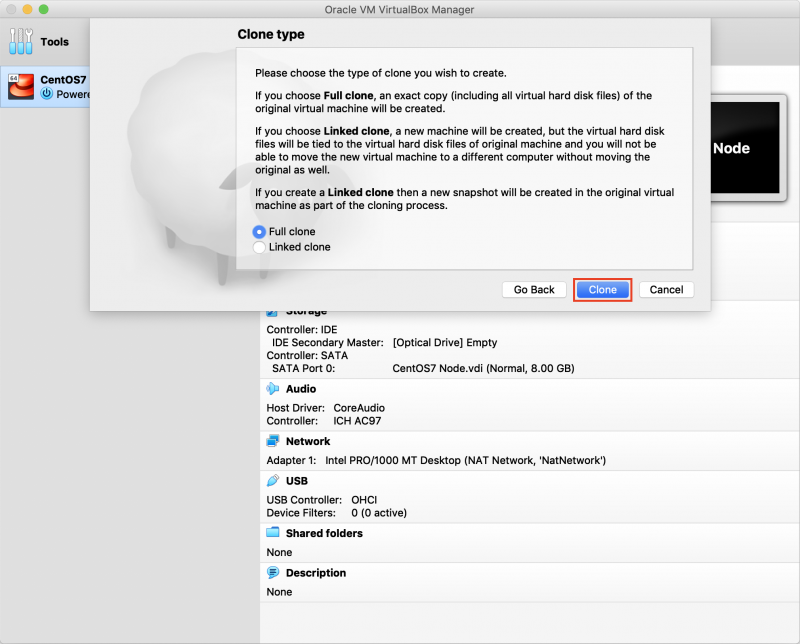800x644 pixels.
Task: Click the Controller: IDE label
Action: click(x=302, y=330)
